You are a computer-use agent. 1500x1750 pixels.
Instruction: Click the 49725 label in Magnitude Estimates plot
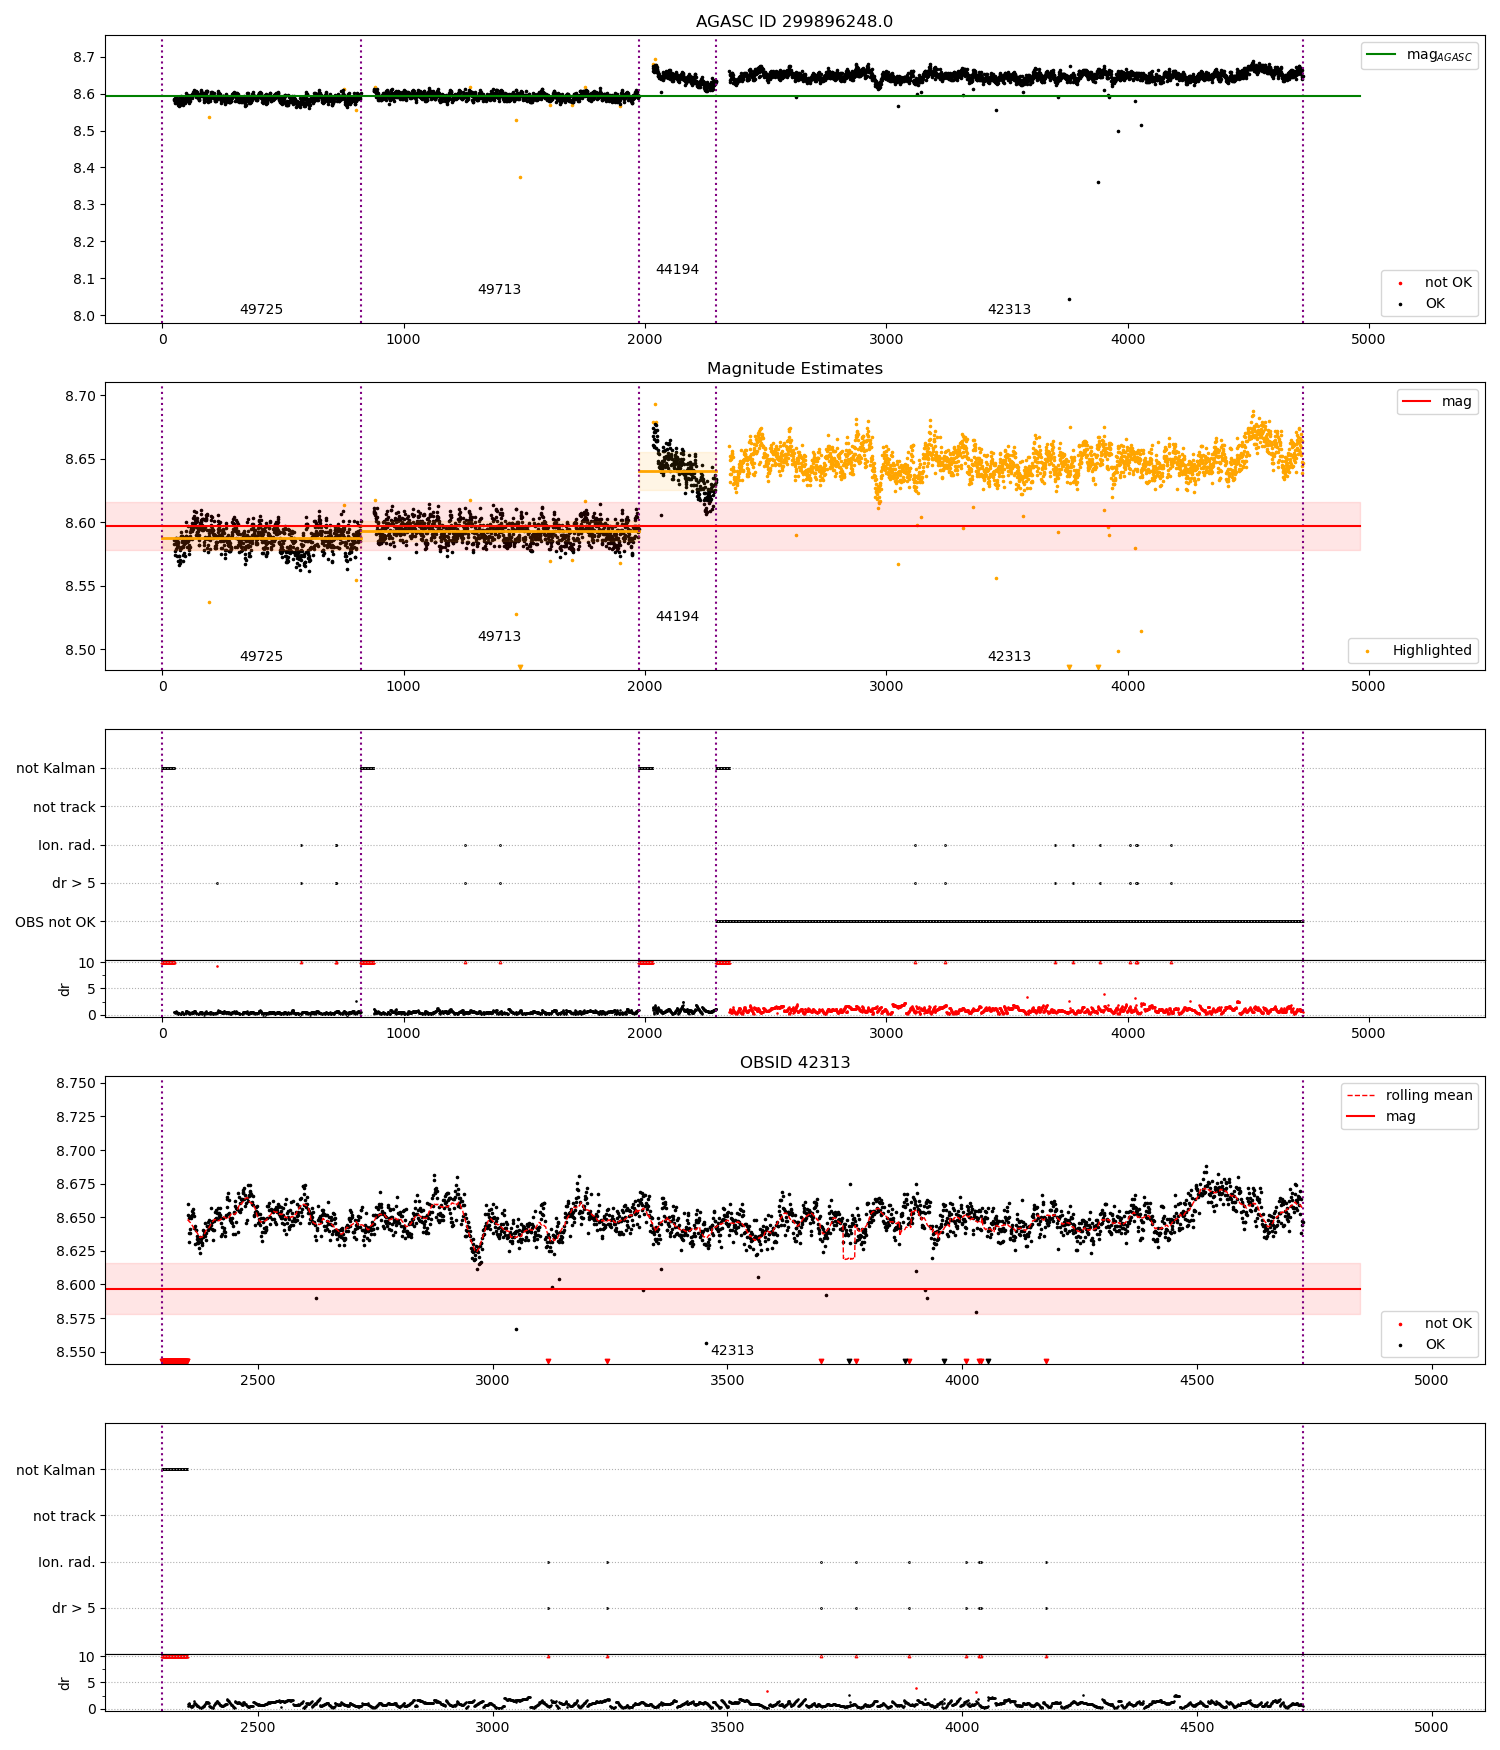261,656
